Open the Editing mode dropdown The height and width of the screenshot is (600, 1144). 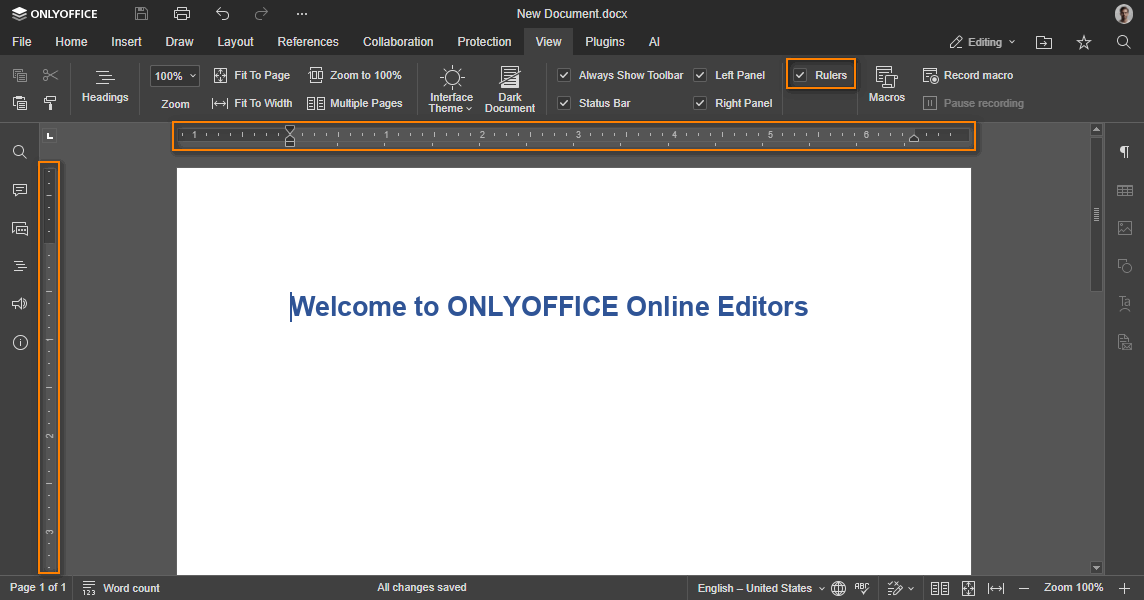(982, 42)
